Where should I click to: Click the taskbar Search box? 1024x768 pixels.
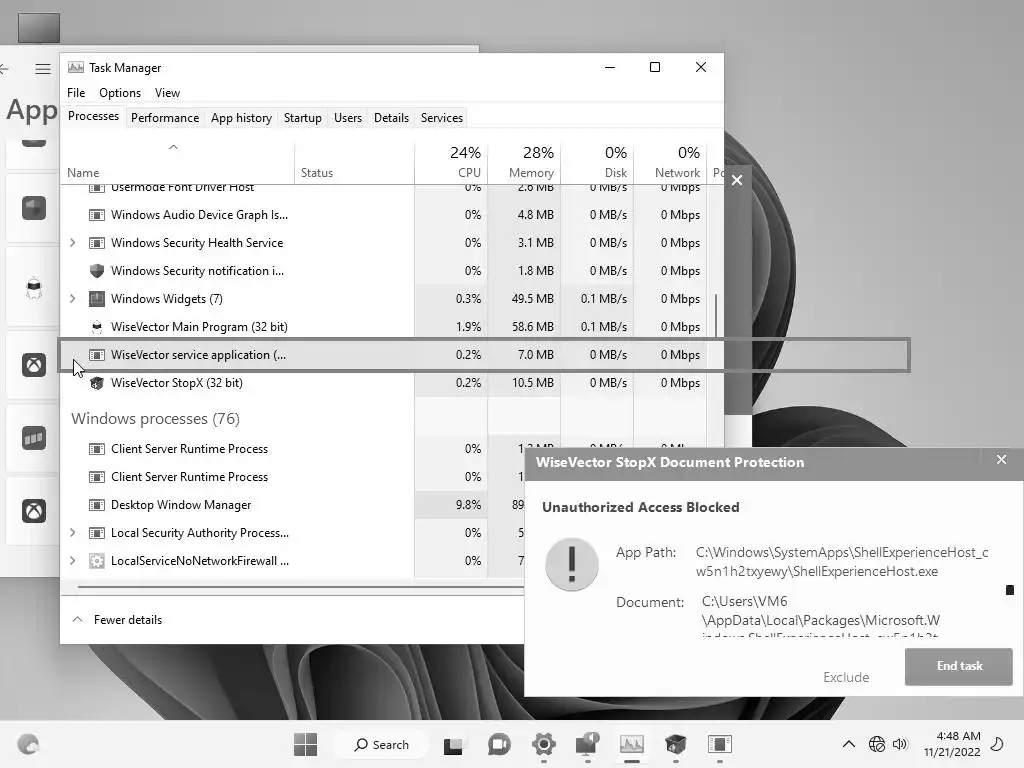tap(381, 744)
